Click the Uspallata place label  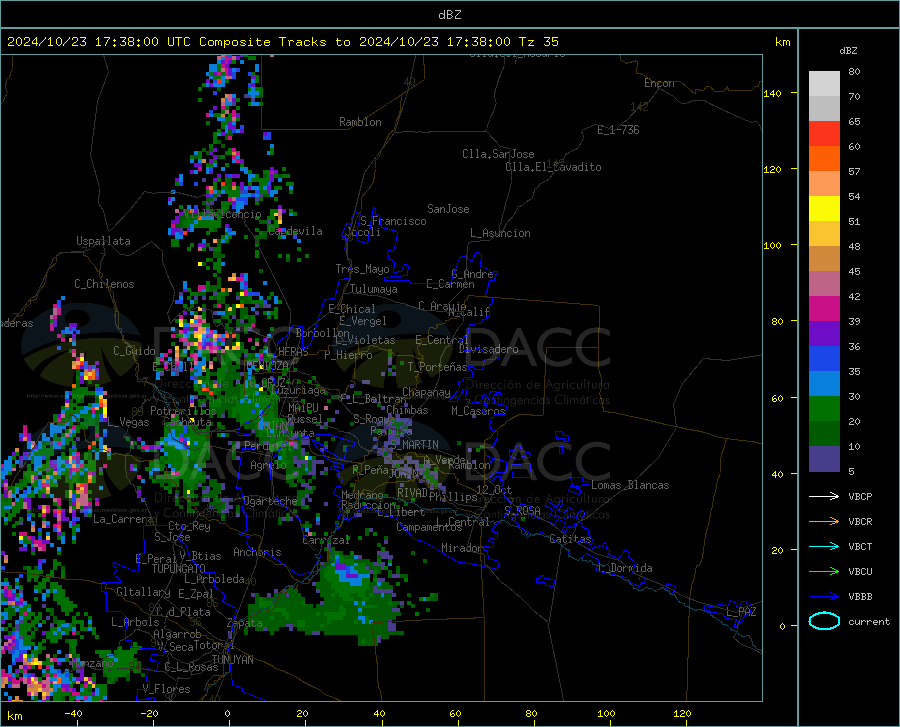click(103, 241)
